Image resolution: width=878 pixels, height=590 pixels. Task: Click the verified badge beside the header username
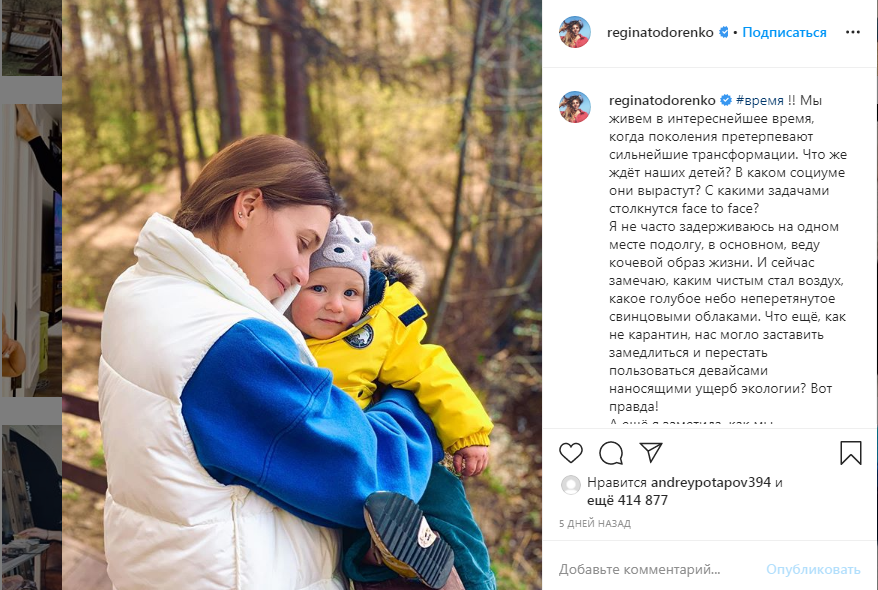[x=723, y=32]
